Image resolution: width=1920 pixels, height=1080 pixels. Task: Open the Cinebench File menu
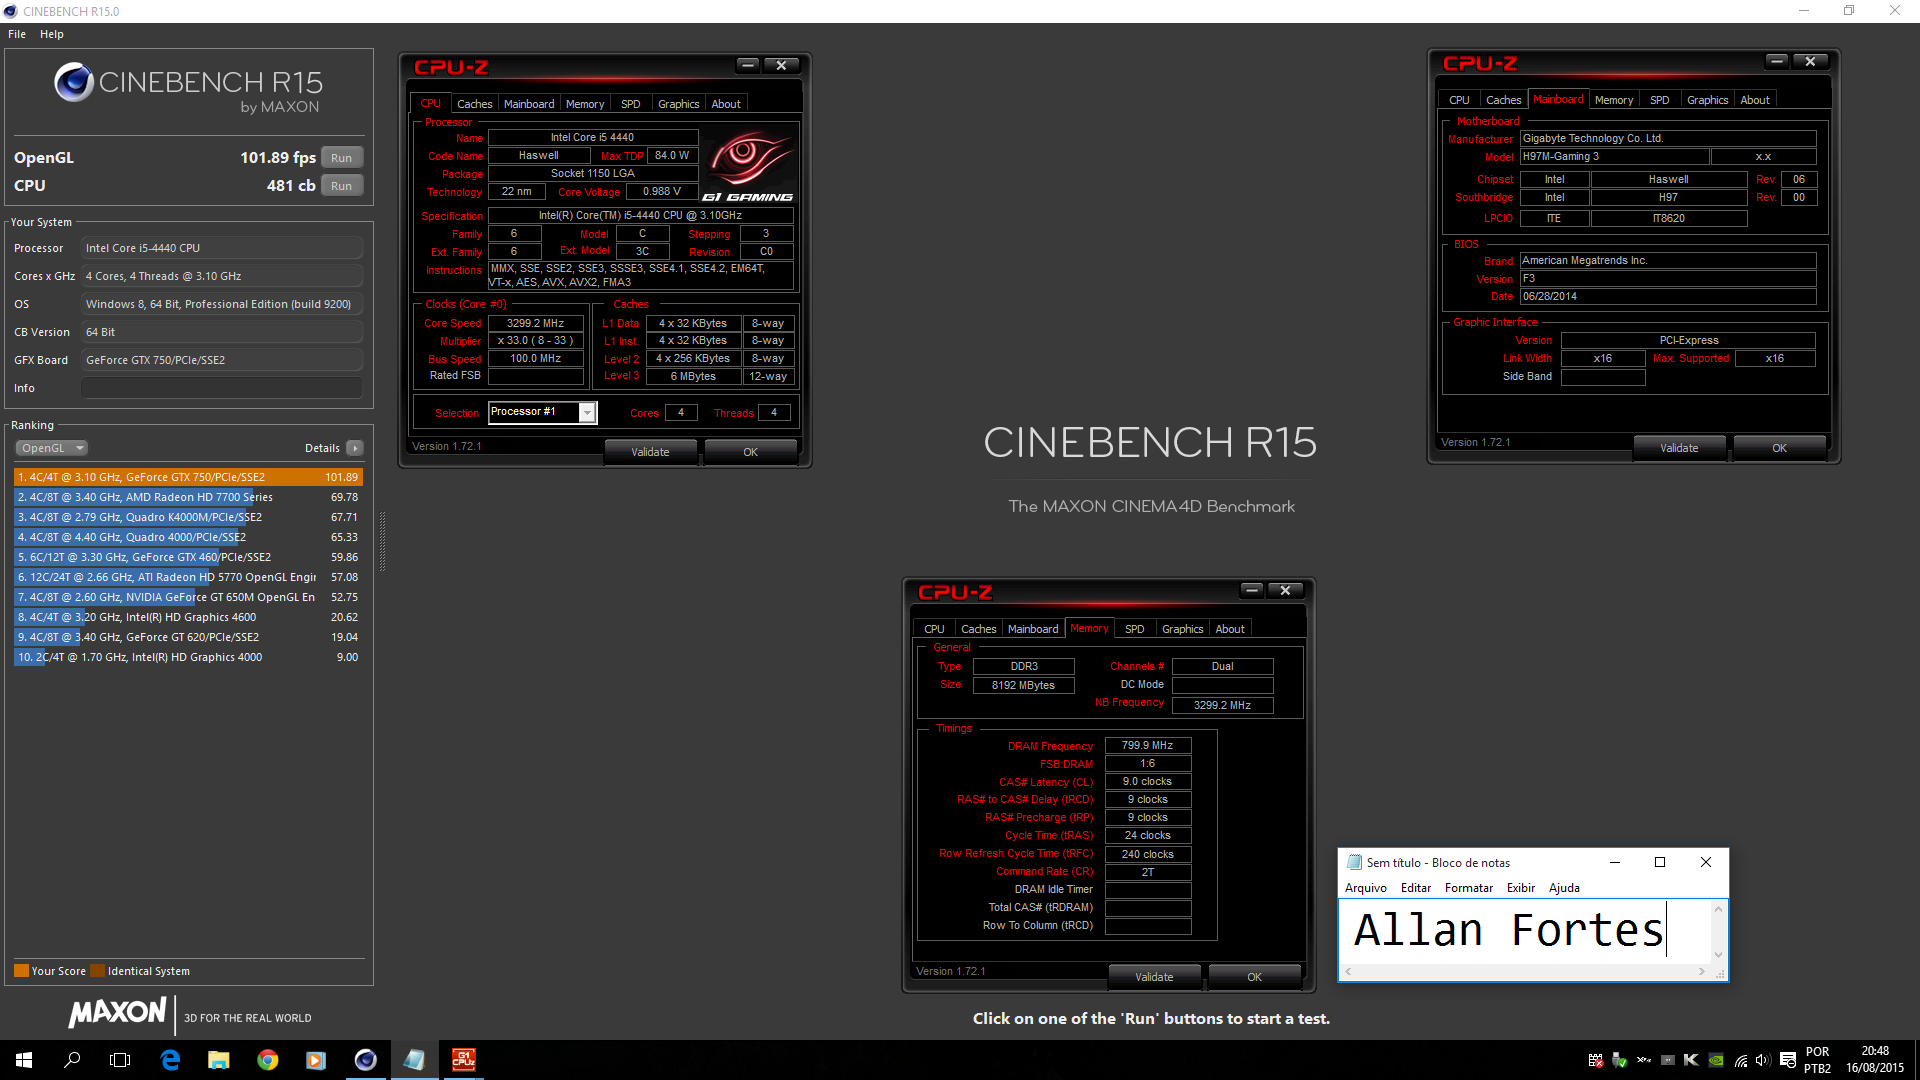(17, 34)
